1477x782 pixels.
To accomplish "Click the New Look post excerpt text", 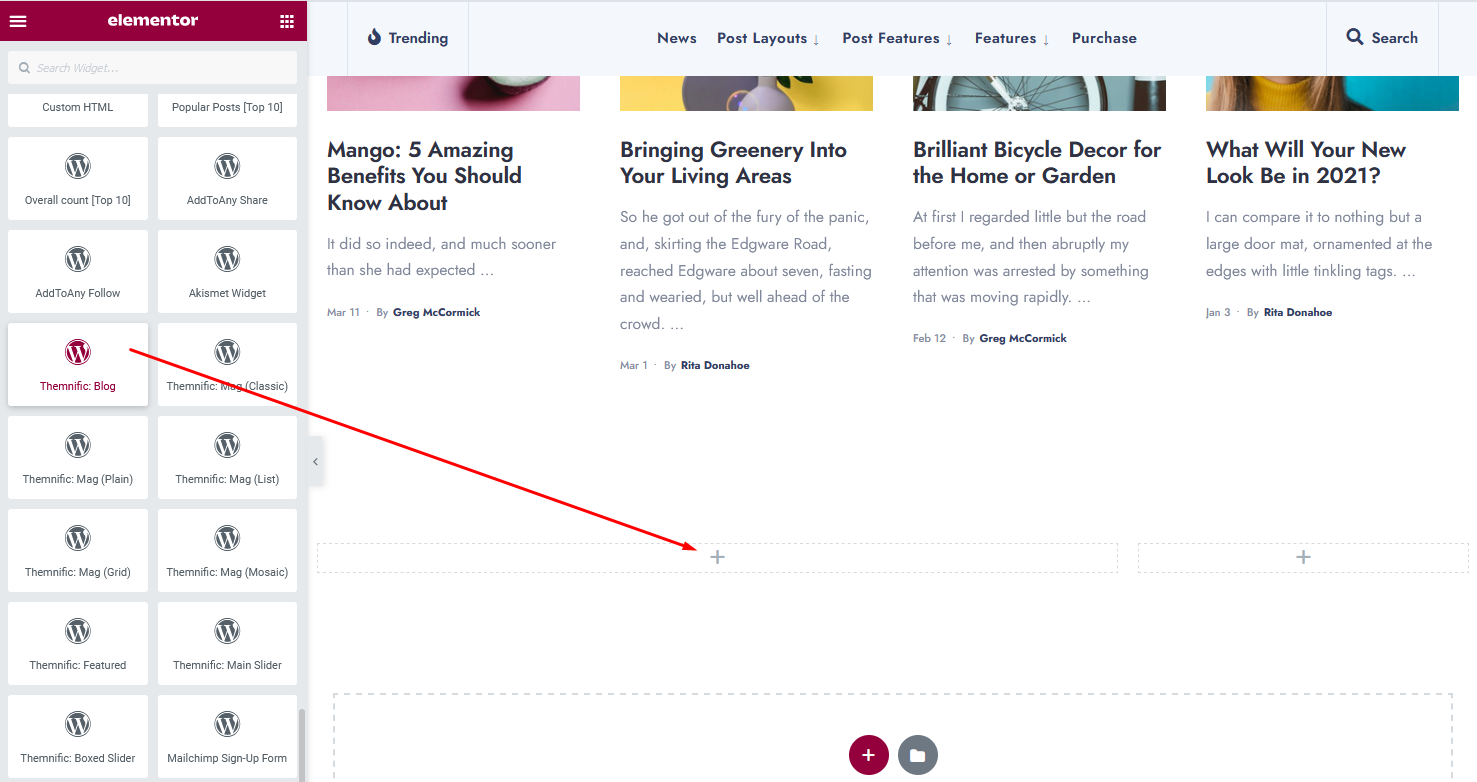I will [x=1319, y=244].
